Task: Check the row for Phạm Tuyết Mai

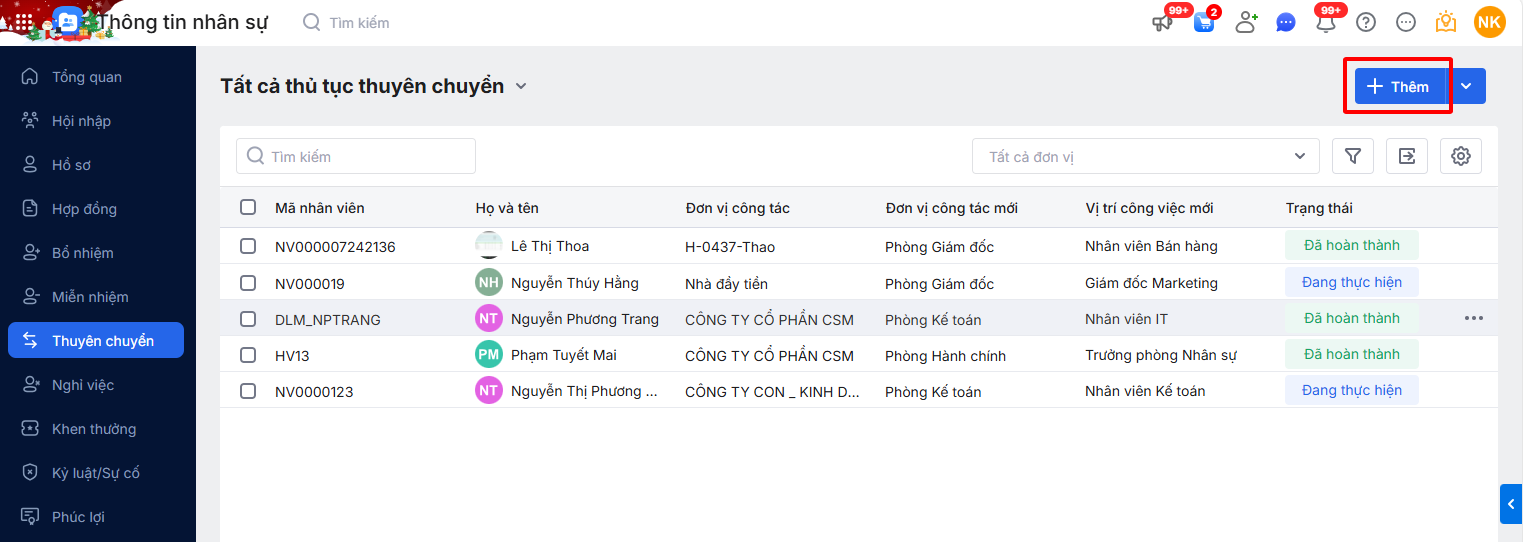Action: [248, 355]
